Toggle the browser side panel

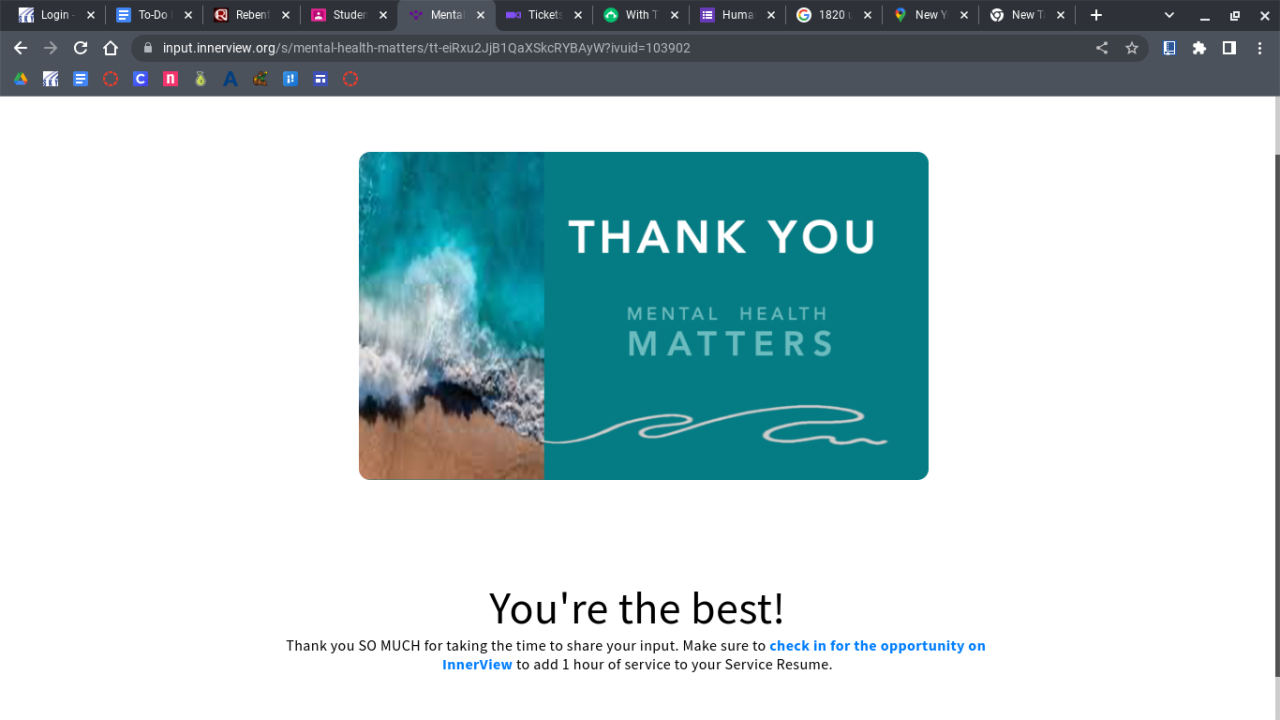[1229, 48]
